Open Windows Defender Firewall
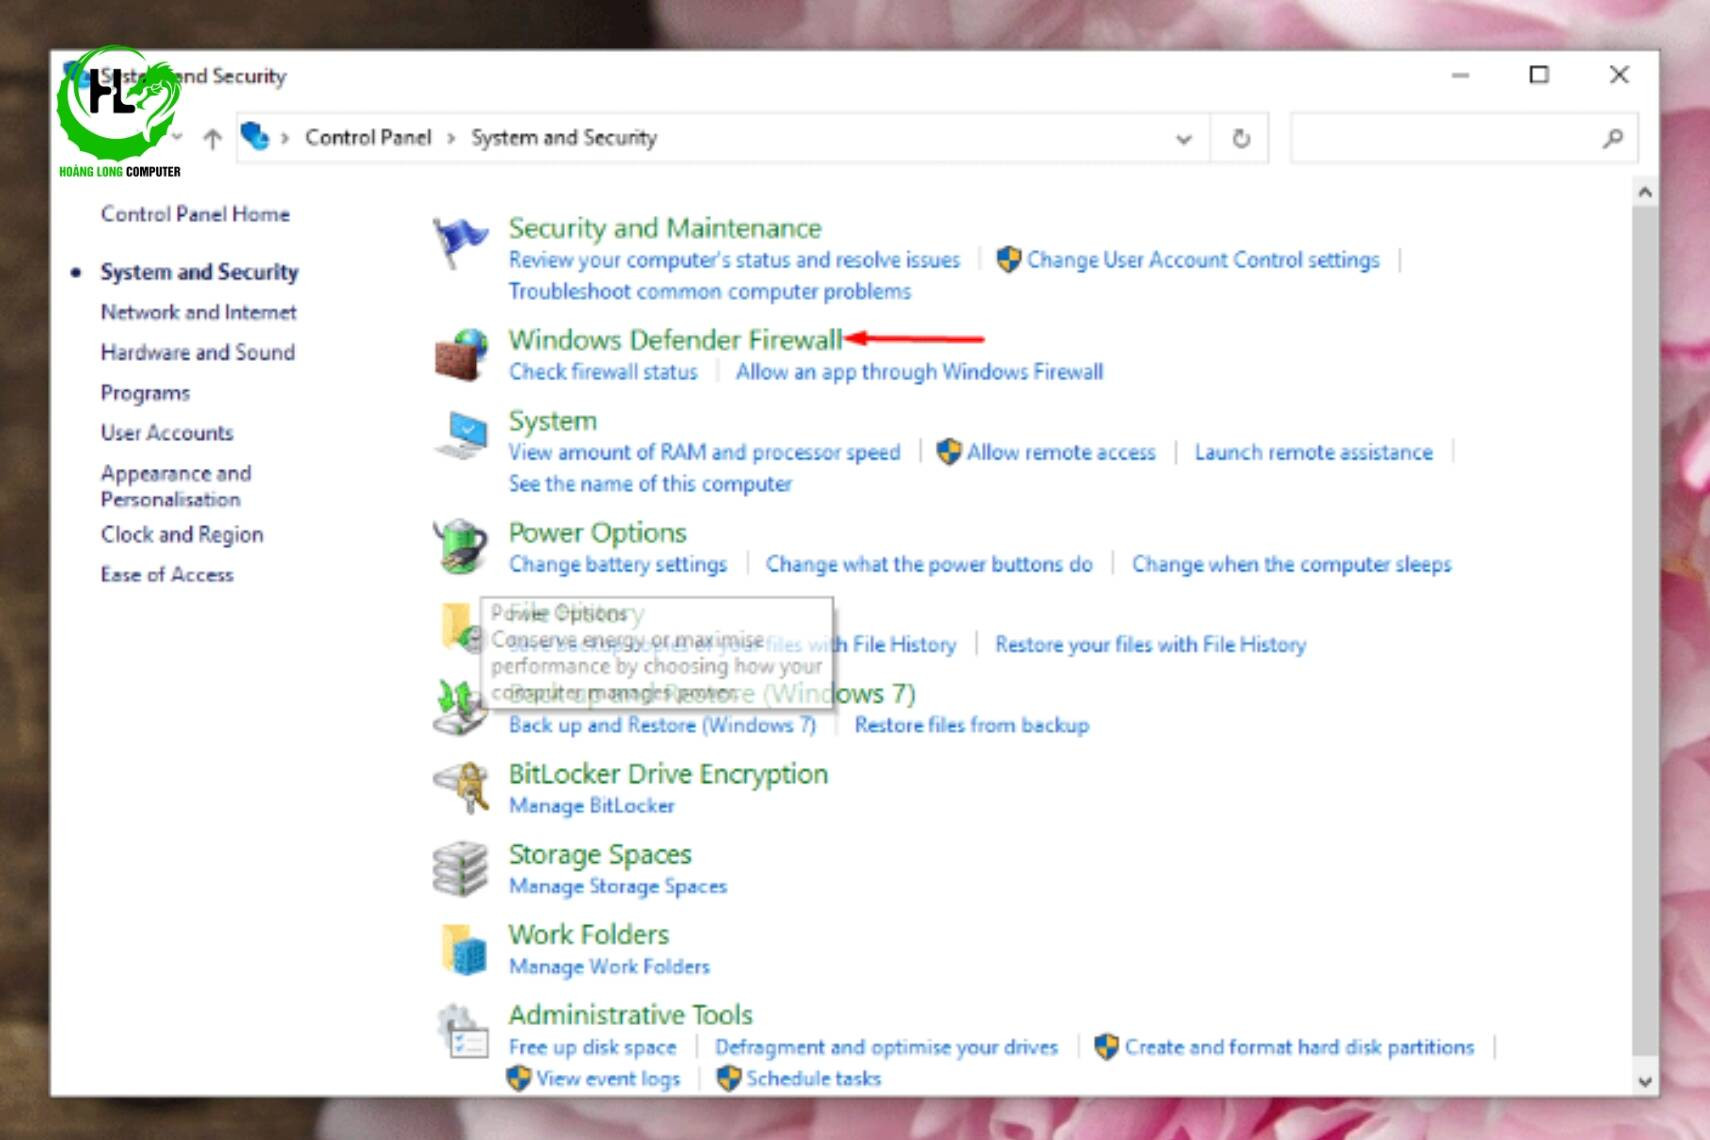The height and width of the screenshot is (1140, 1710). click(675, 340)
